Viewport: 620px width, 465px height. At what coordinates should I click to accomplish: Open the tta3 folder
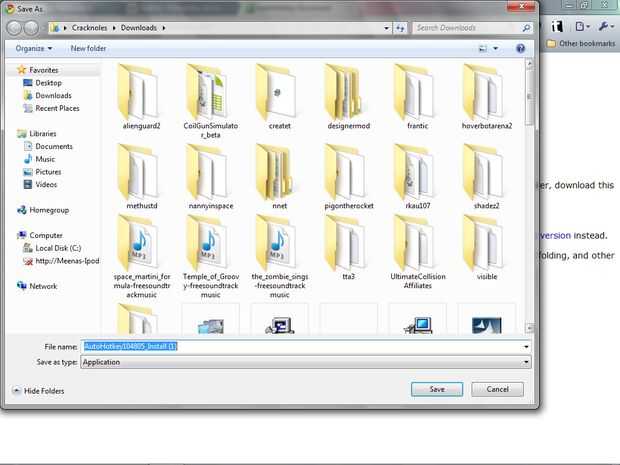[x=348, y=248]
